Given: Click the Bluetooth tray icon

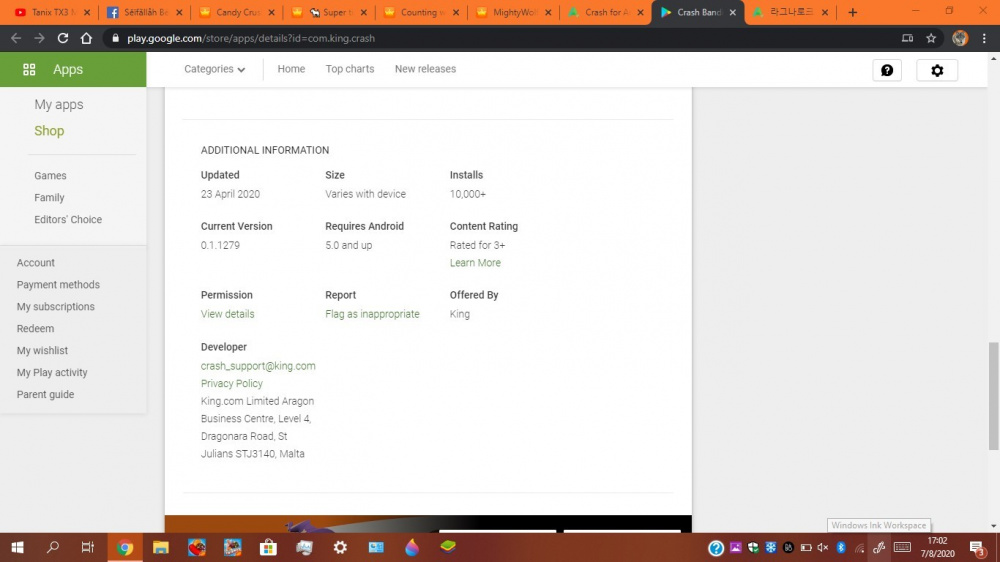Looking at the screenshot, I should point(841,547).
